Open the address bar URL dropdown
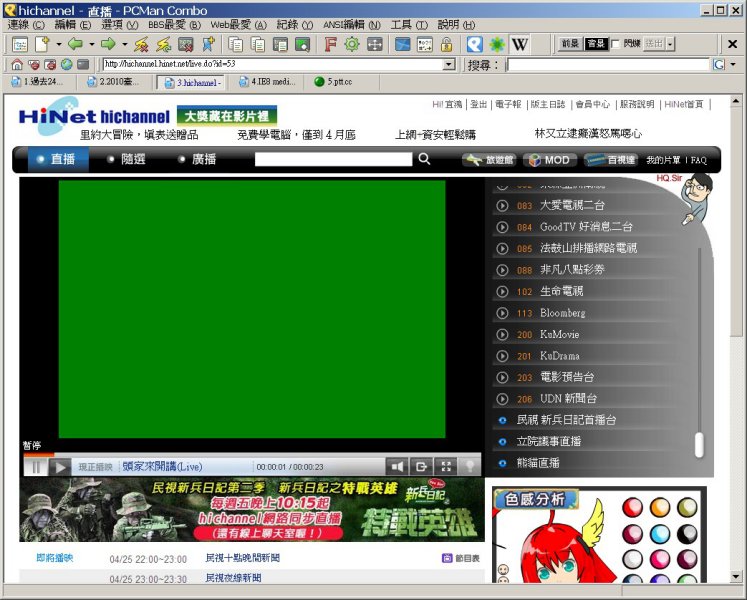 pos(452,64)
